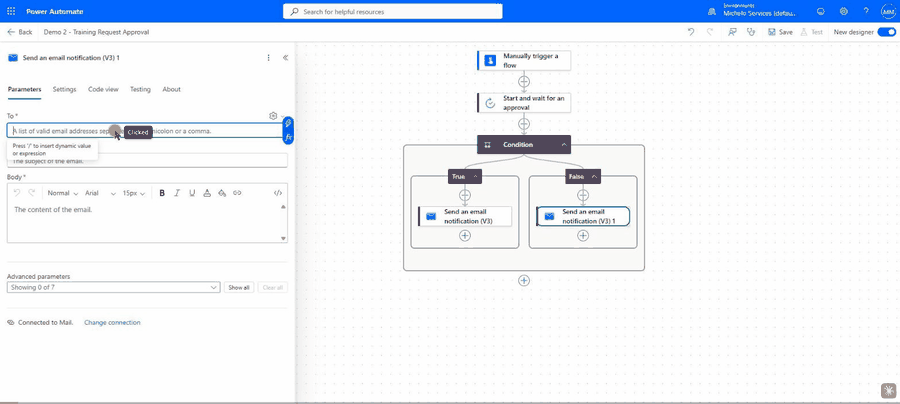The height and width of the screenshot is (404, 900).
Task: Click Clear all advanced parameters
Action: tap(272, 288)
